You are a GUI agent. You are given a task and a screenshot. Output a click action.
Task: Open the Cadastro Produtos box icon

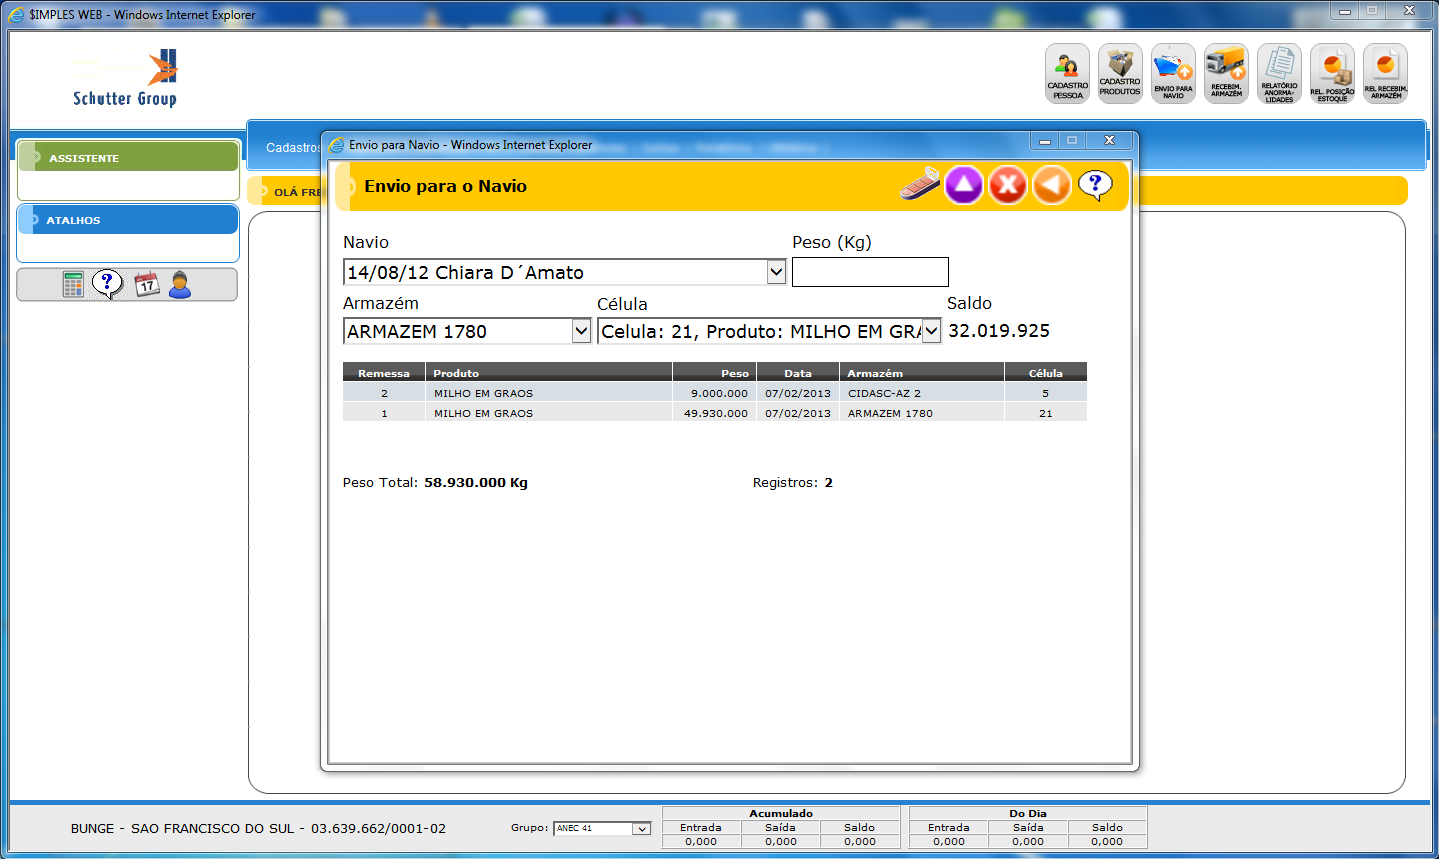1120,73
